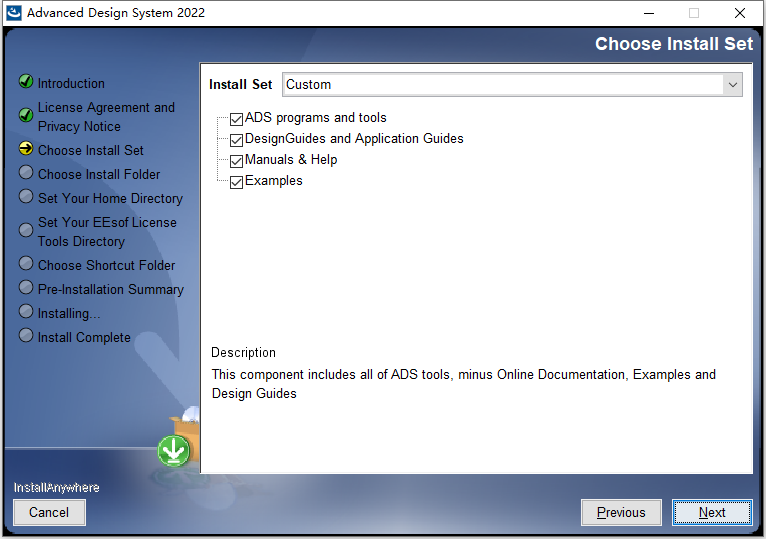
Task: Cancel the installation
Action: click(x=49, y=513)
